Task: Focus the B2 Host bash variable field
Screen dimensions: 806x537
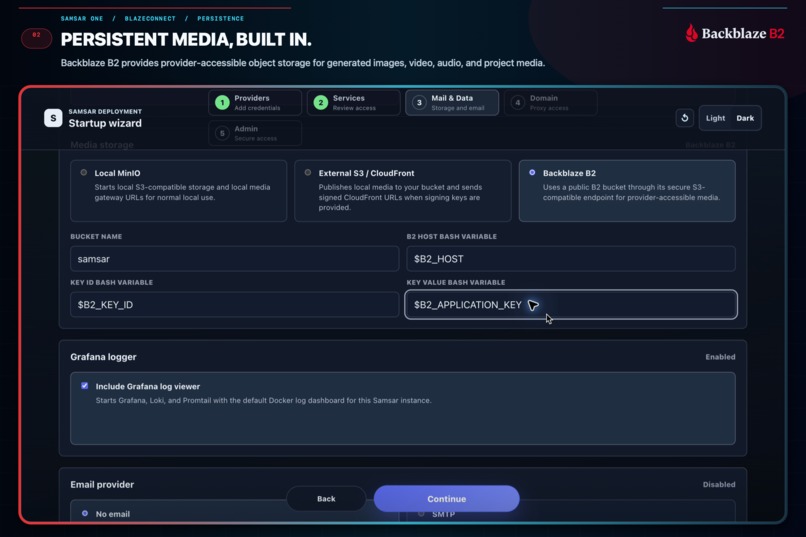Action: (571, 258)
